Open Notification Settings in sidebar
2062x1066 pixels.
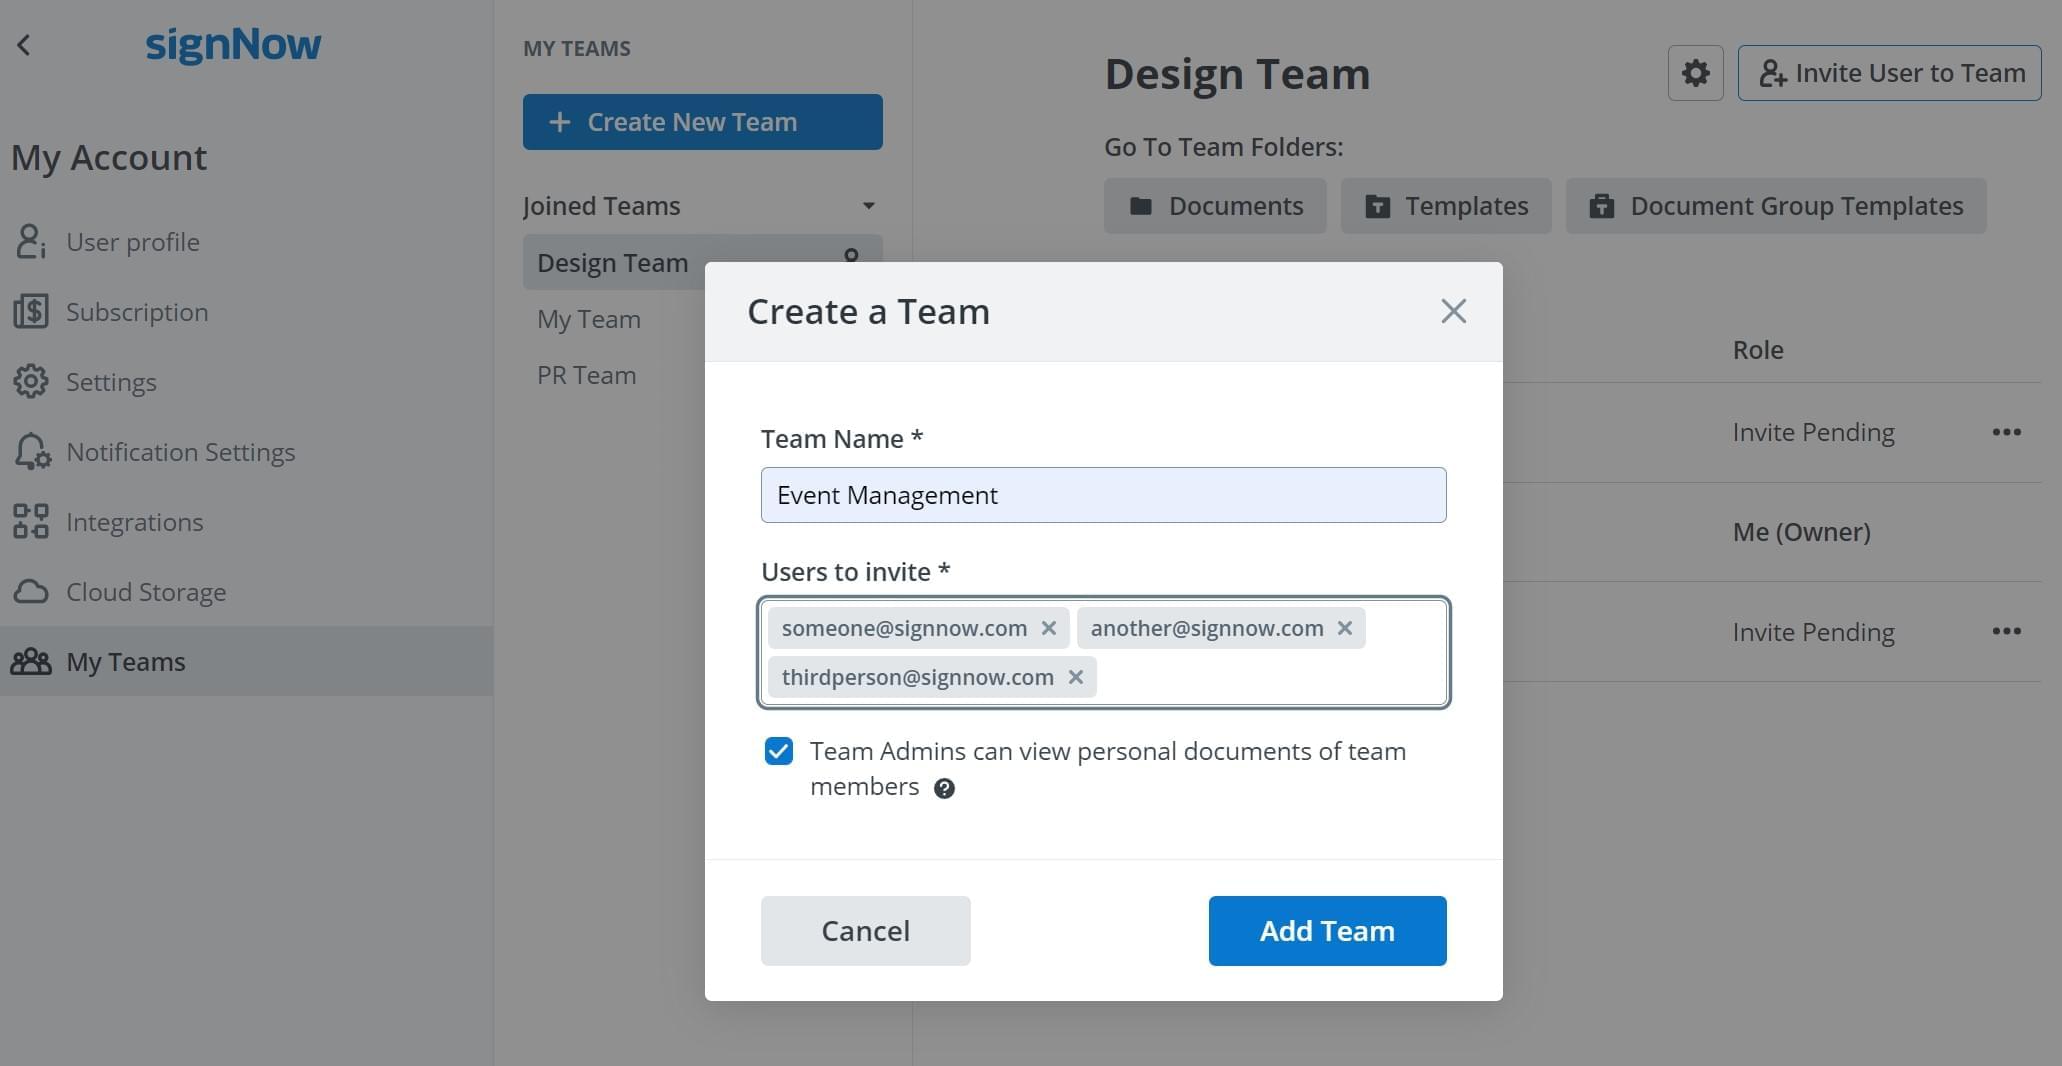point(180,452)
